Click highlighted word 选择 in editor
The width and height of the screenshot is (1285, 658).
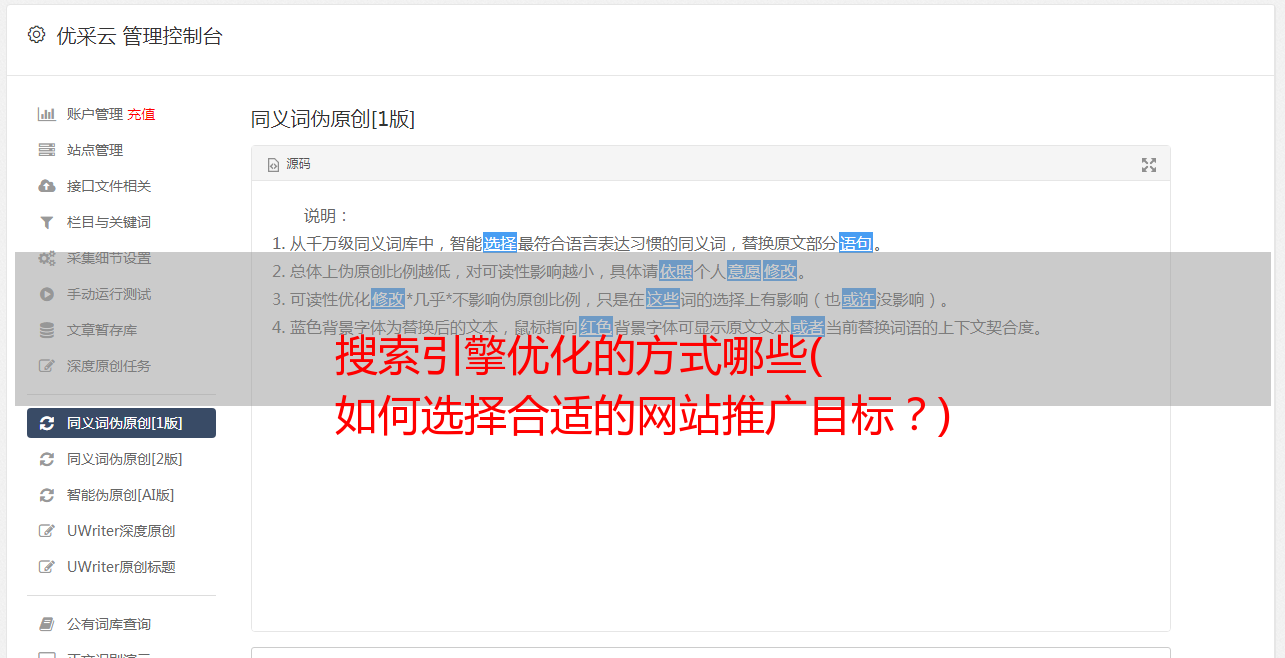click(500, 243)
